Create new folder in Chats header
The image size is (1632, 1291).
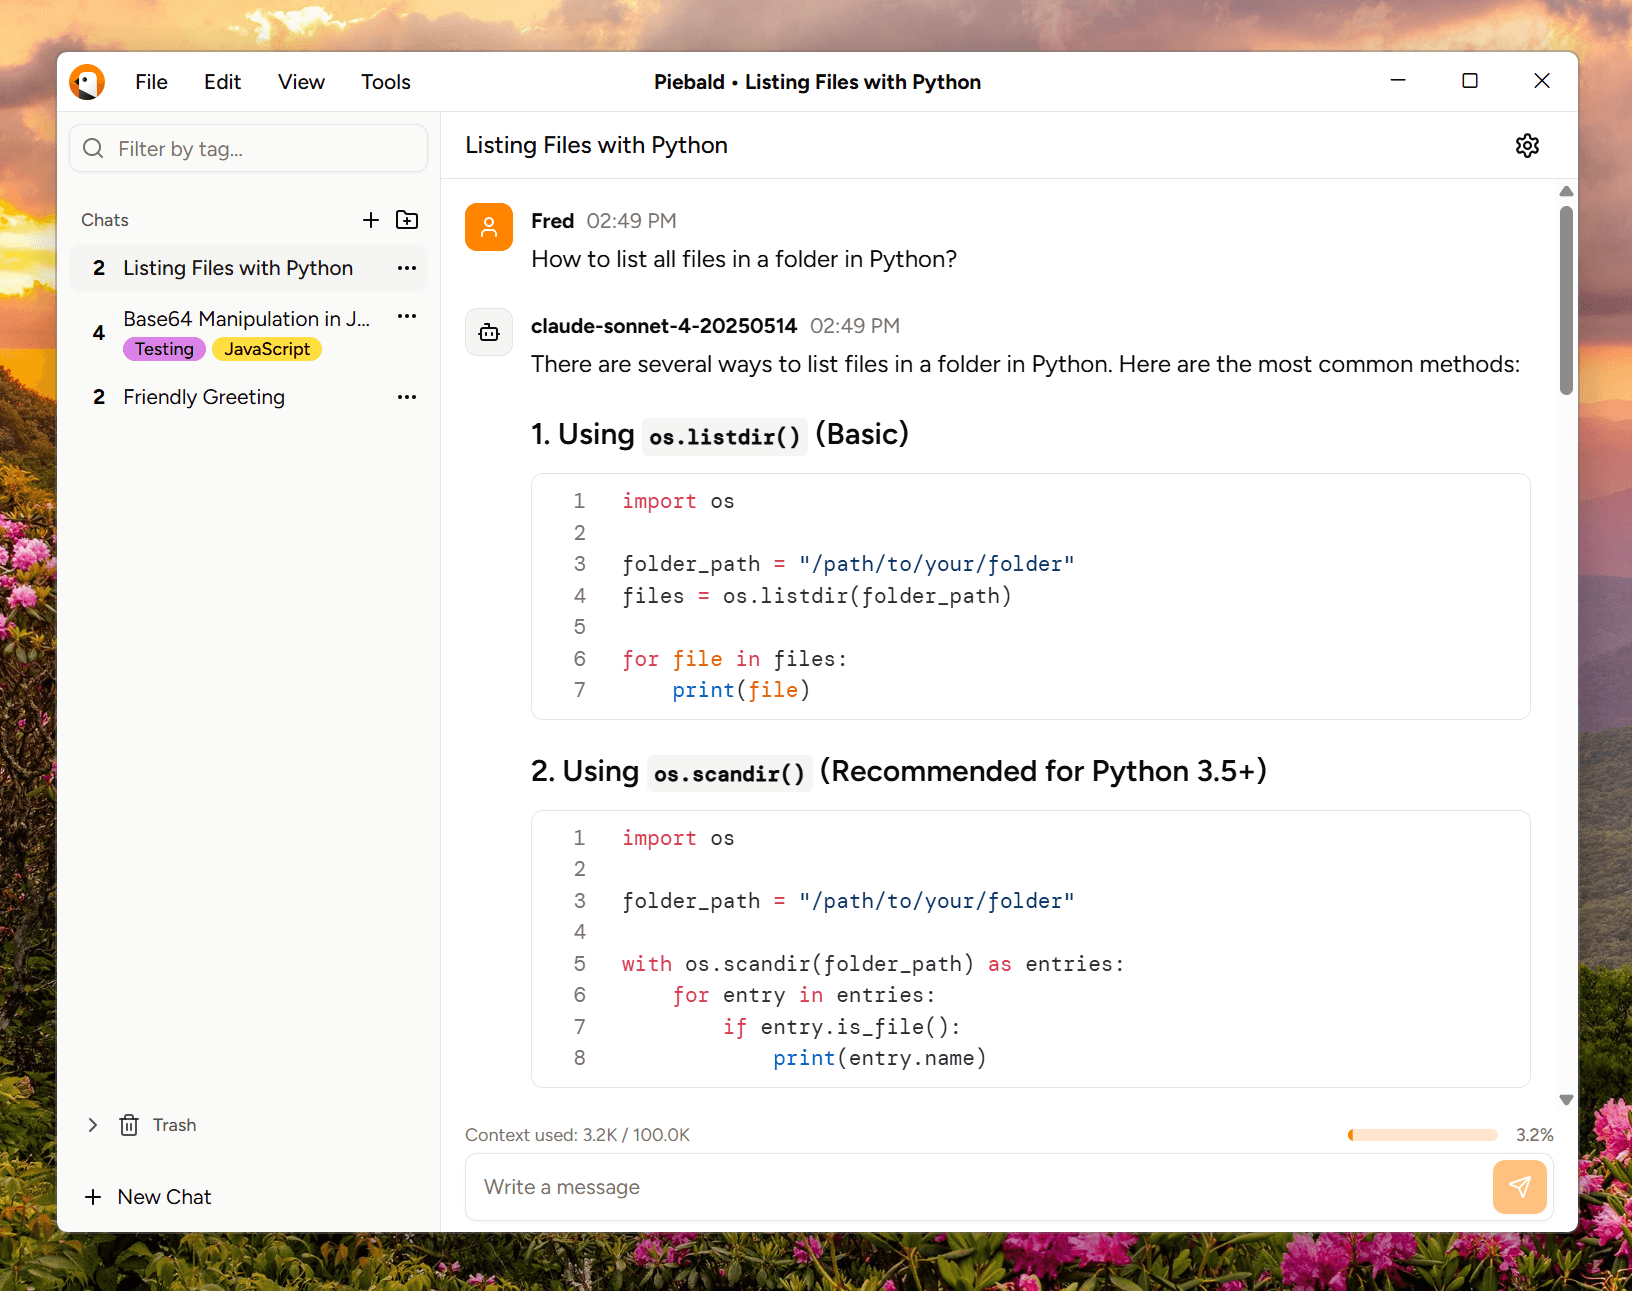(407, 220)
